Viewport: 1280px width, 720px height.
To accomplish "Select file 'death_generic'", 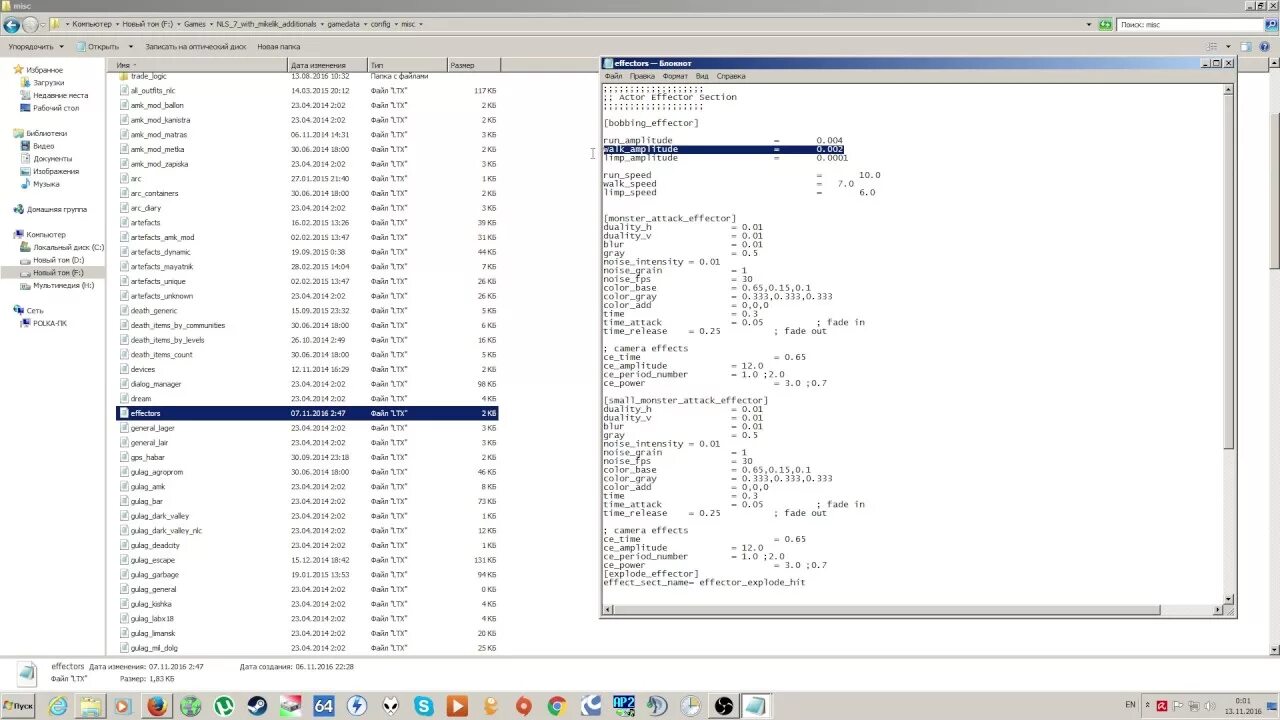I will (x=307, y=311).
